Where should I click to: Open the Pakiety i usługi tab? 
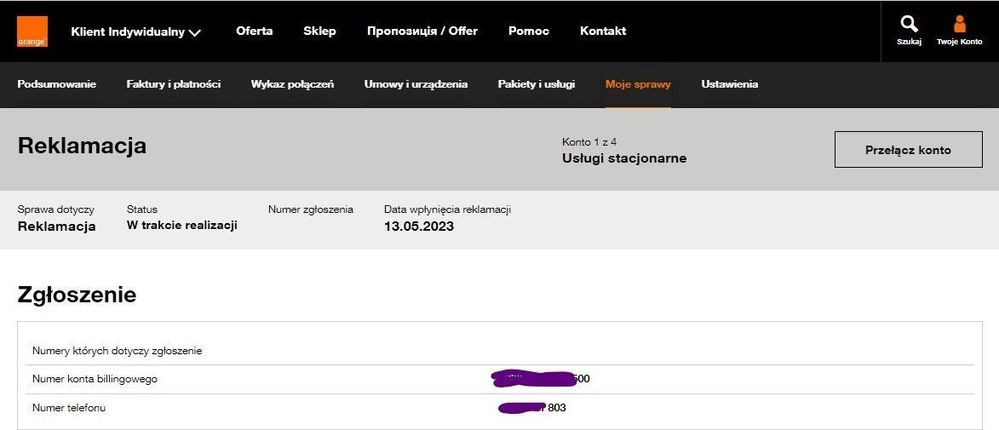[536, 84]
